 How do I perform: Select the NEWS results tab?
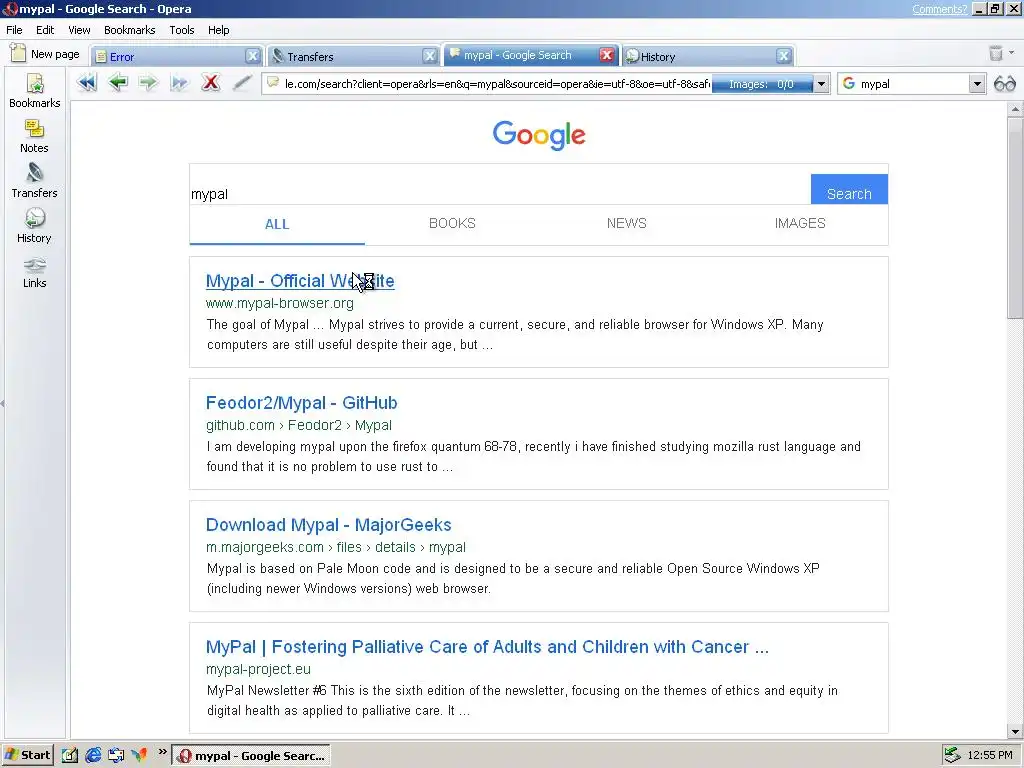click(x=626, y=223)
